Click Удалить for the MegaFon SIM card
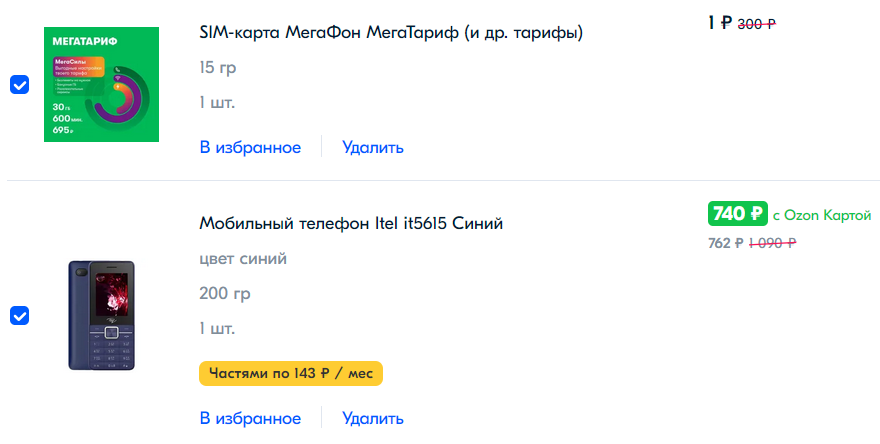880x444 pixels. click(373, 148)
